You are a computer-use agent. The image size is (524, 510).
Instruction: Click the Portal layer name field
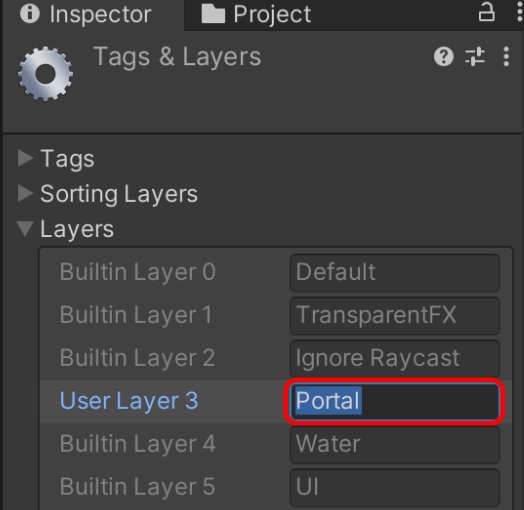395,401
